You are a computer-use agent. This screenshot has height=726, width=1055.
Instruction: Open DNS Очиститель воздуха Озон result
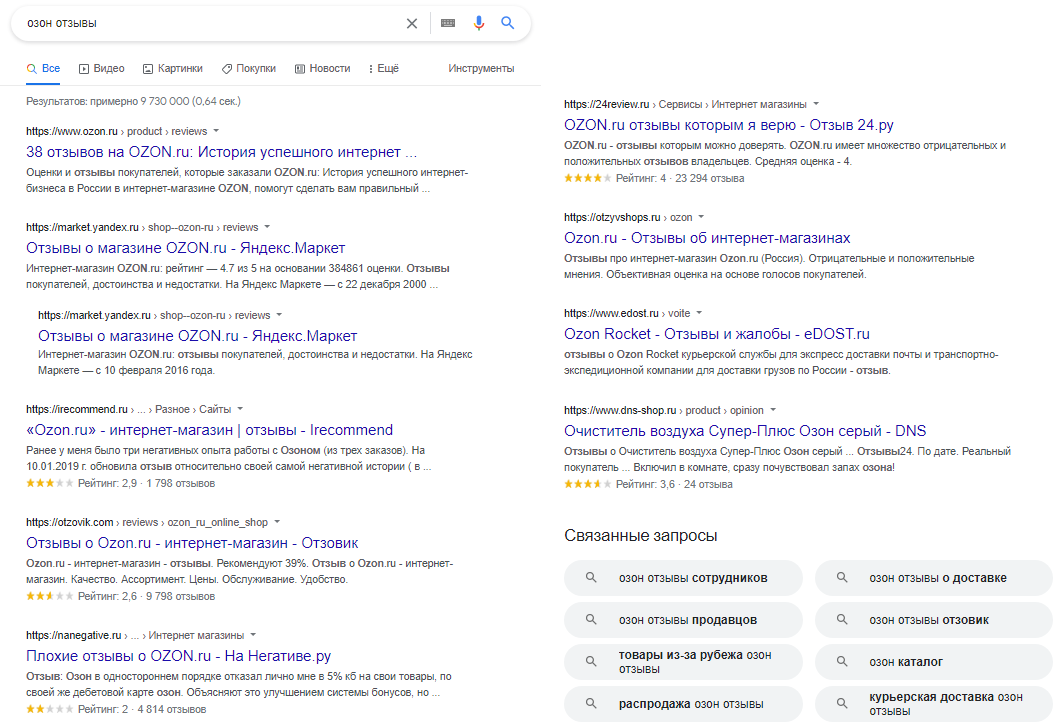[745, 431]
